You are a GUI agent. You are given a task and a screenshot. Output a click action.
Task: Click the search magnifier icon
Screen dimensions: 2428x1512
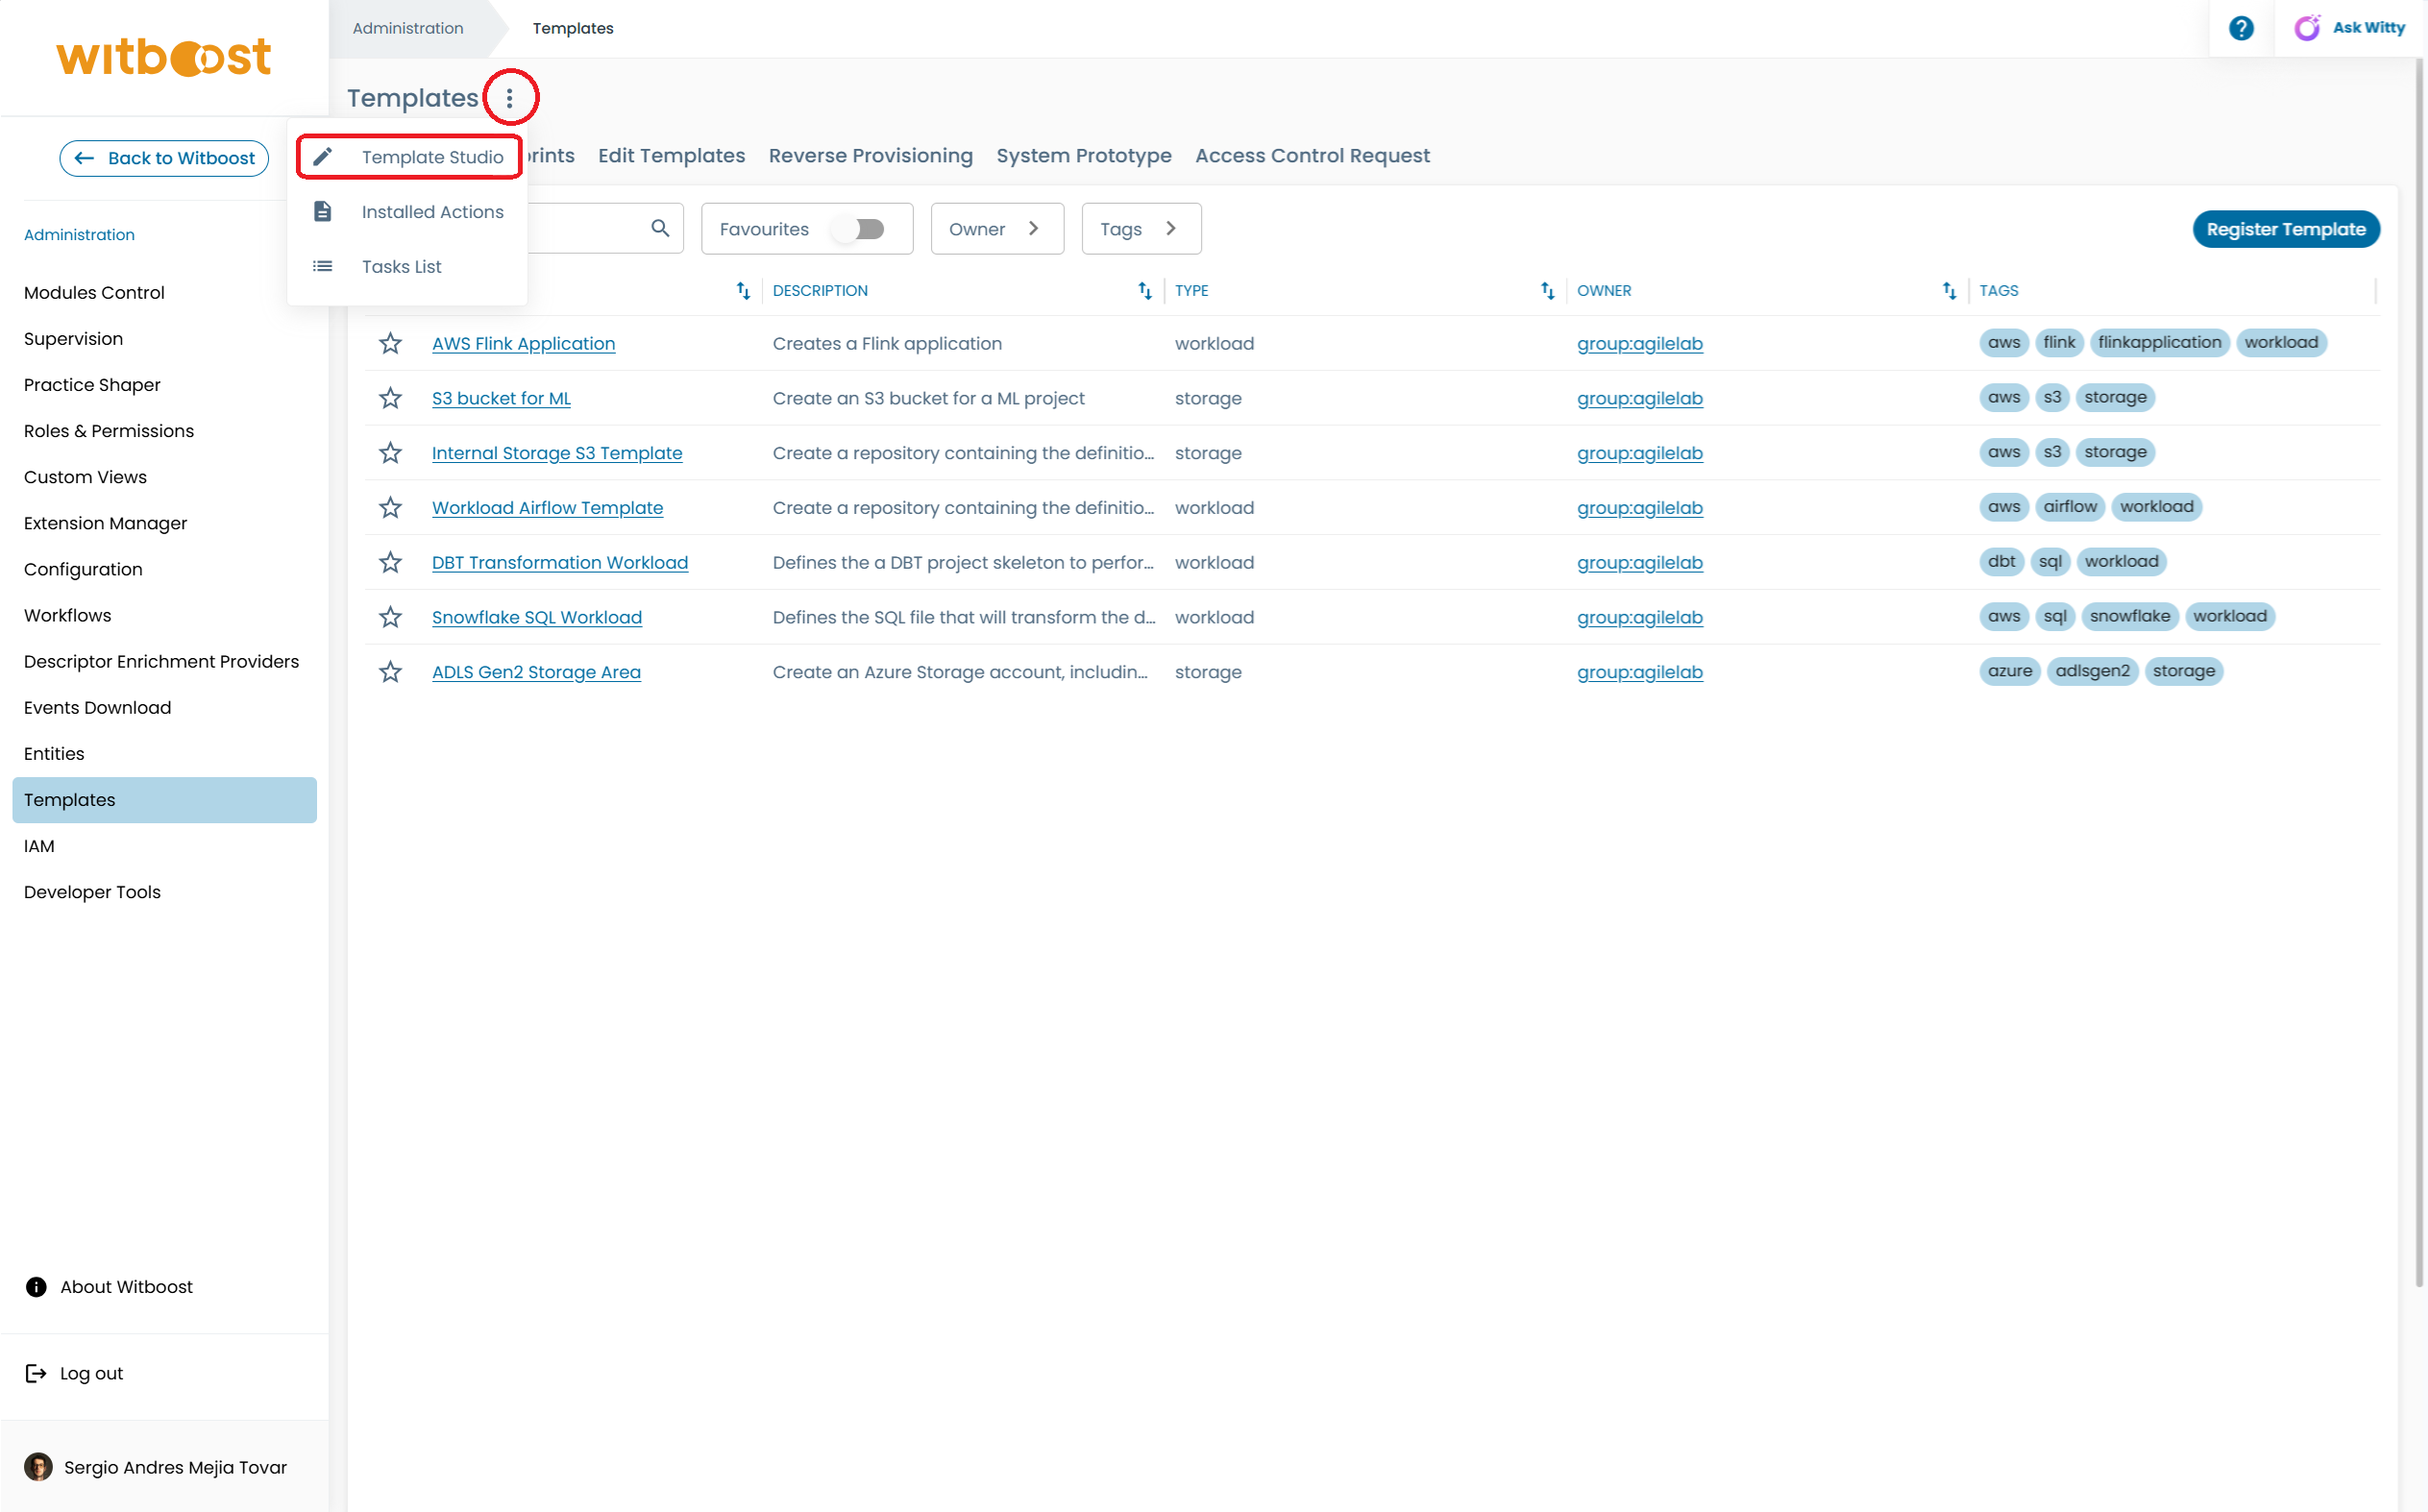pos(660,229)
